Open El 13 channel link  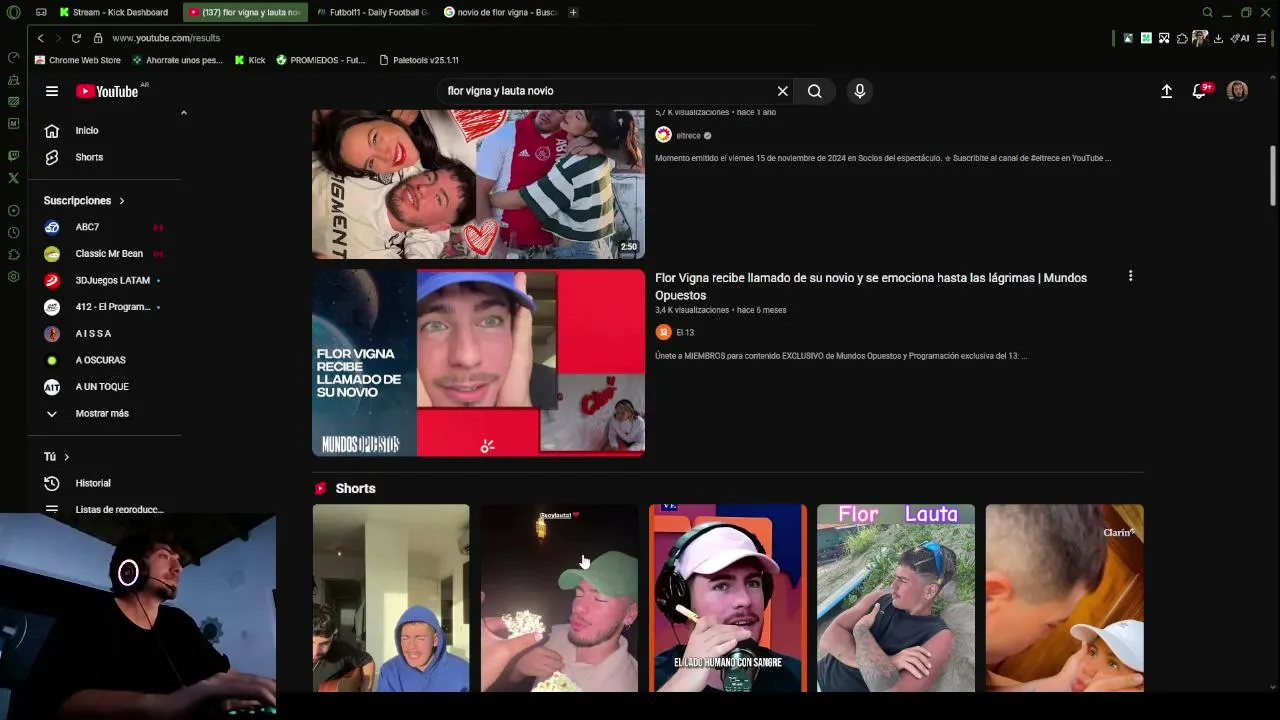pyautogui.click(x=685, y=332)
